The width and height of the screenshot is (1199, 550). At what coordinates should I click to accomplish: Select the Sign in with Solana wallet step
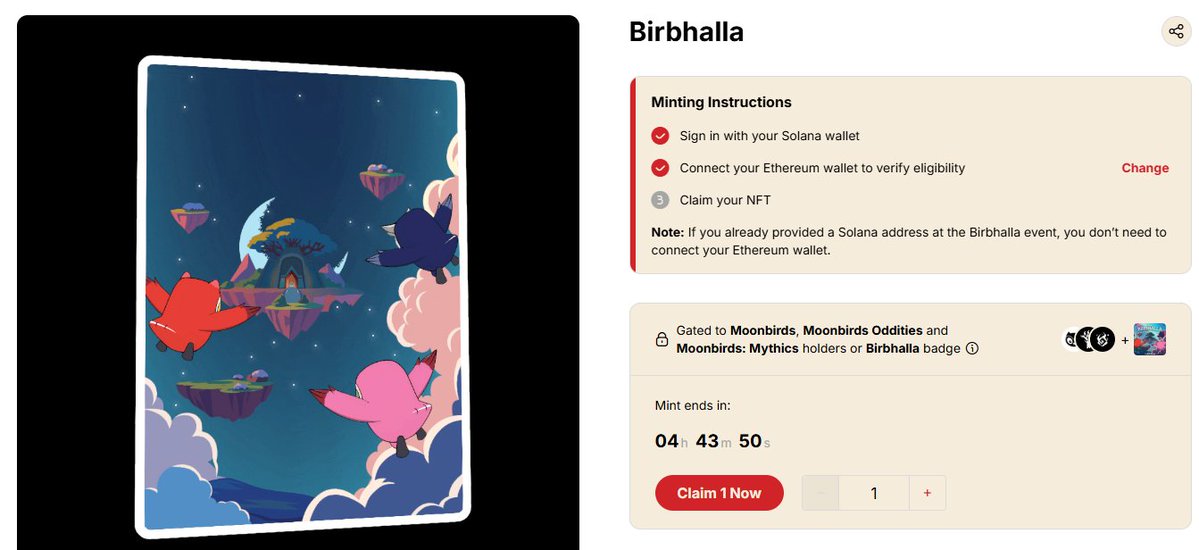769,136
